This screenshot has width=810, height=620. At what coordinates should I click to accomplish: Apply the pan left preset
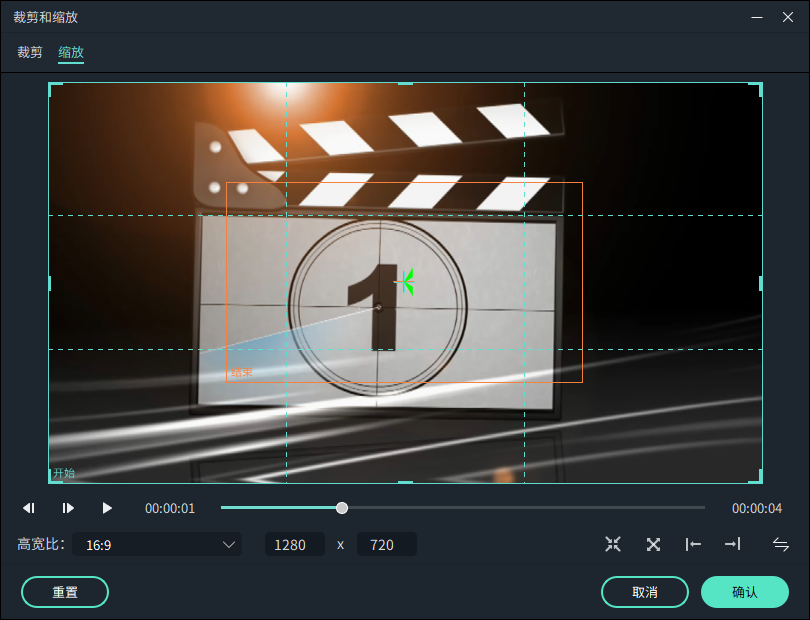point(693,544)
